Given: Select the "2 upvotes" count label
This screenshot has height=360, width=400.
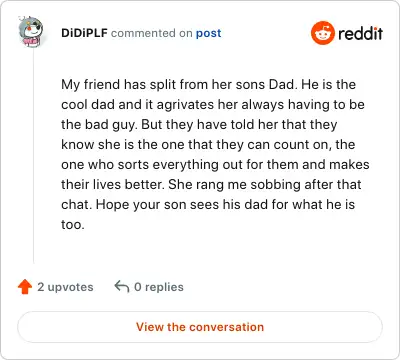Looking at the screenshot, I should click(x=65, y=287).
